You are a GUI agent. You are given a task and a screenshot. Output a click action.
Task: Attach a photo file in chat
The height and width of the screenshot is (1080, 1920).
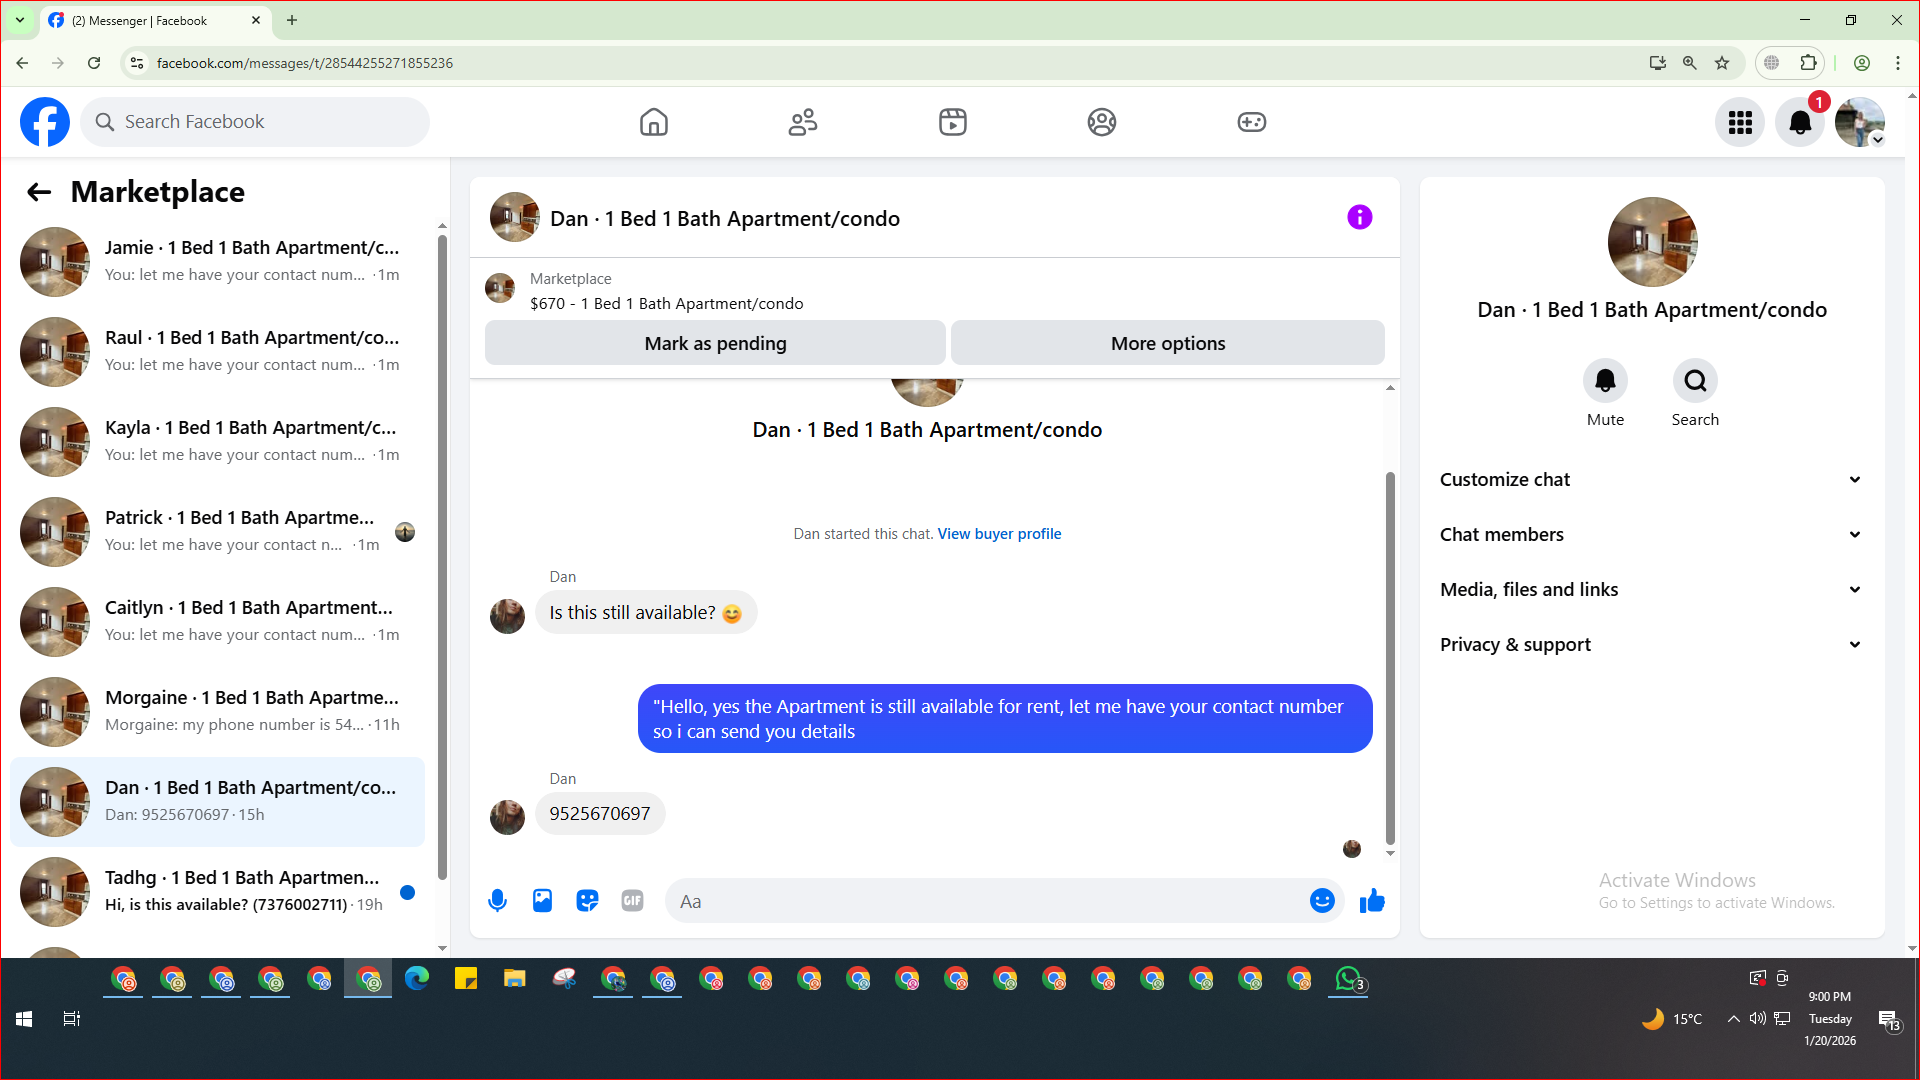pyautogui.click(x=542, y=901)
